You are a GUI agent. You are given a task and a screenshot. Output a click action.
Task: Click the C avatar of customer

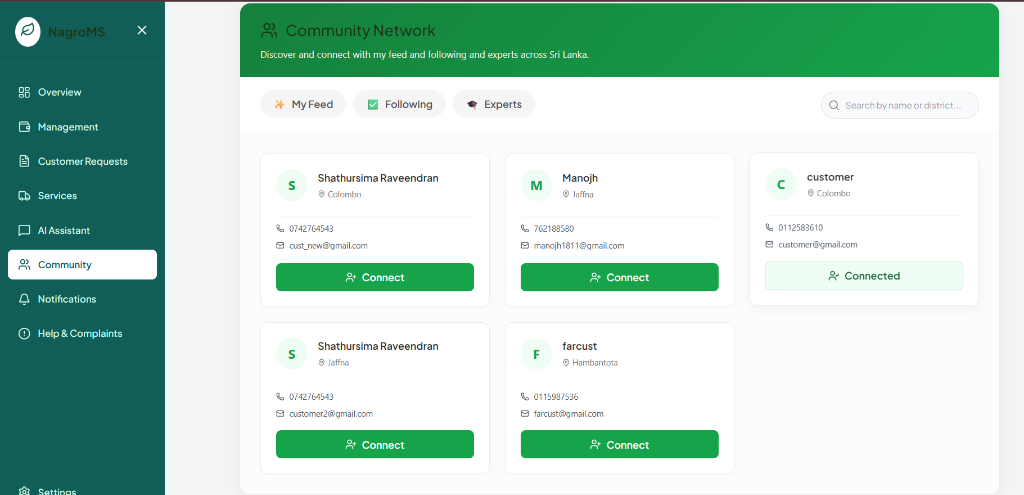click(x=781, y=184)
